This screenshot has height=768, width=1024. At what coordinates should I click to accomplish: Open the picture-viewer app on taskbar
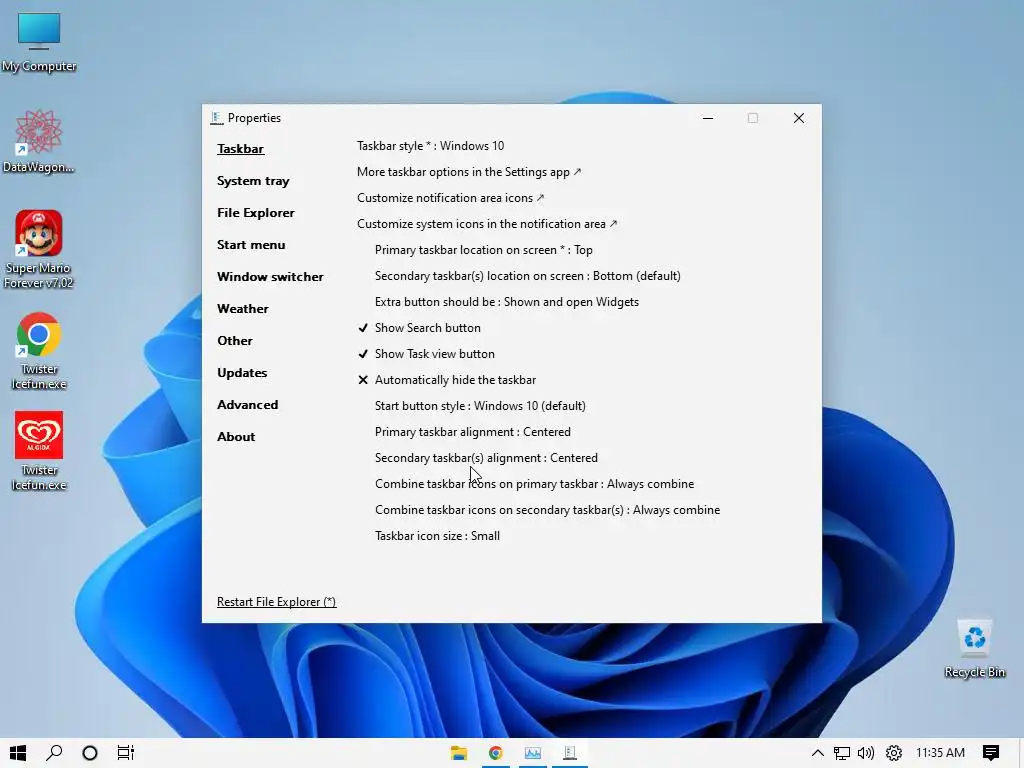tap(532, 753)
